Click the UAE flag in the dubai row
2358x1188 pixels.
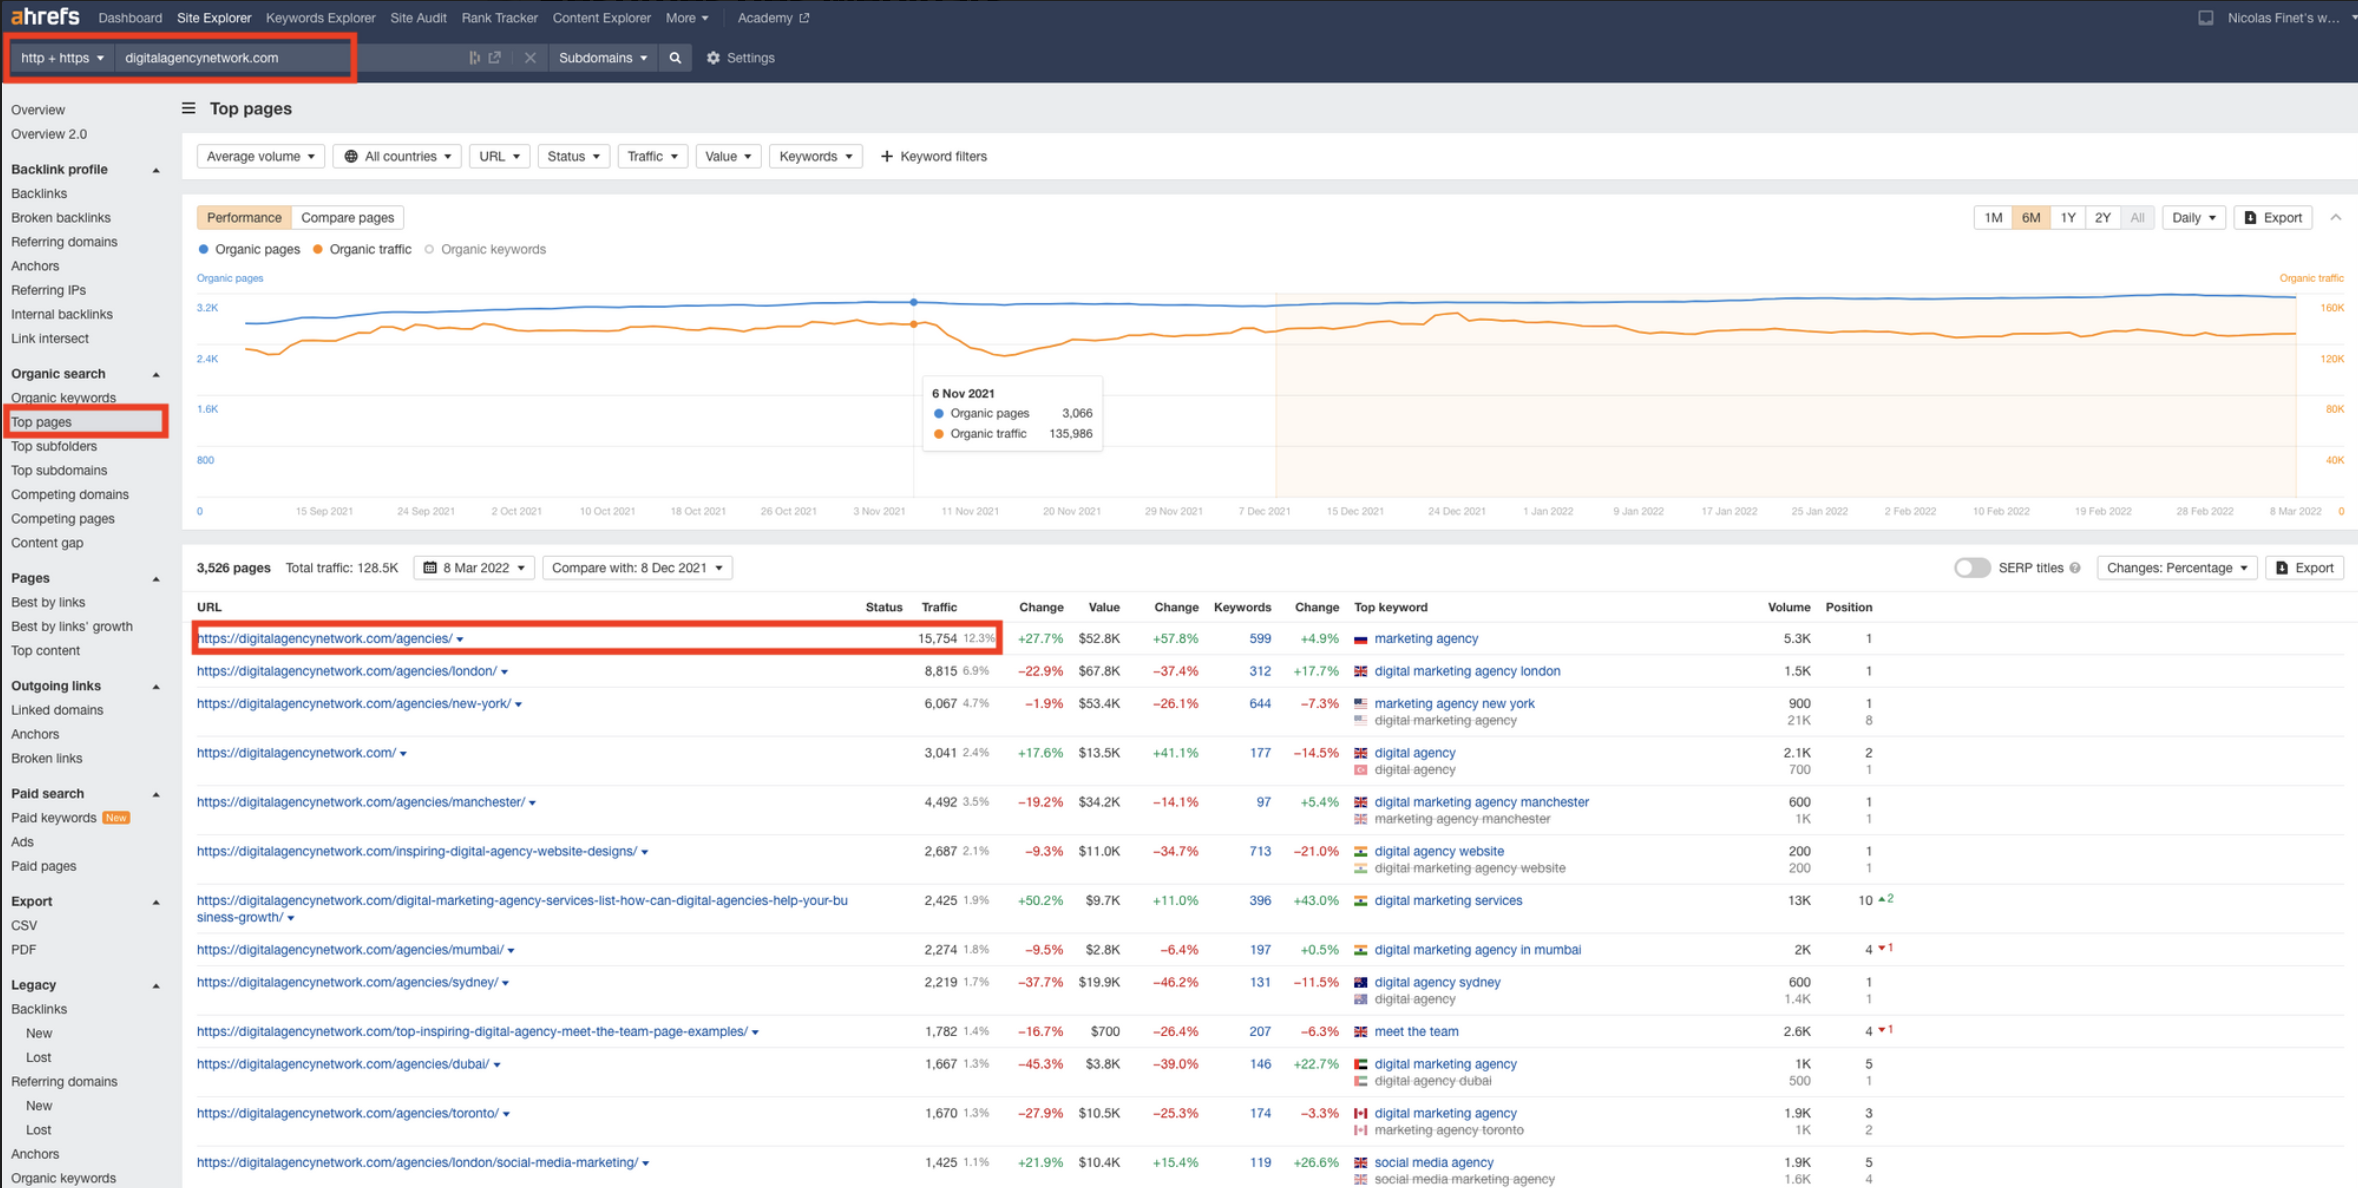[1360, 1065]
